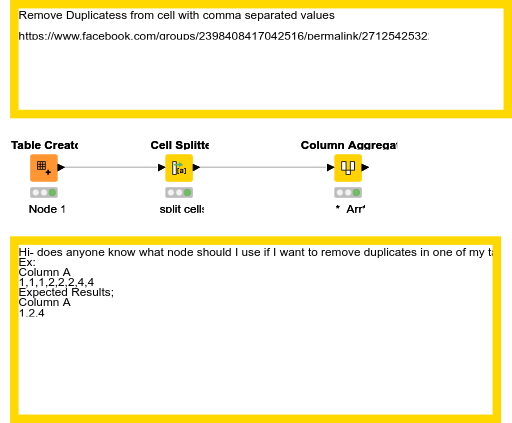Viewport: 512px width, 423px height.
Task: Click the 'Table Creator' node title
Action: tap(44, 145)
